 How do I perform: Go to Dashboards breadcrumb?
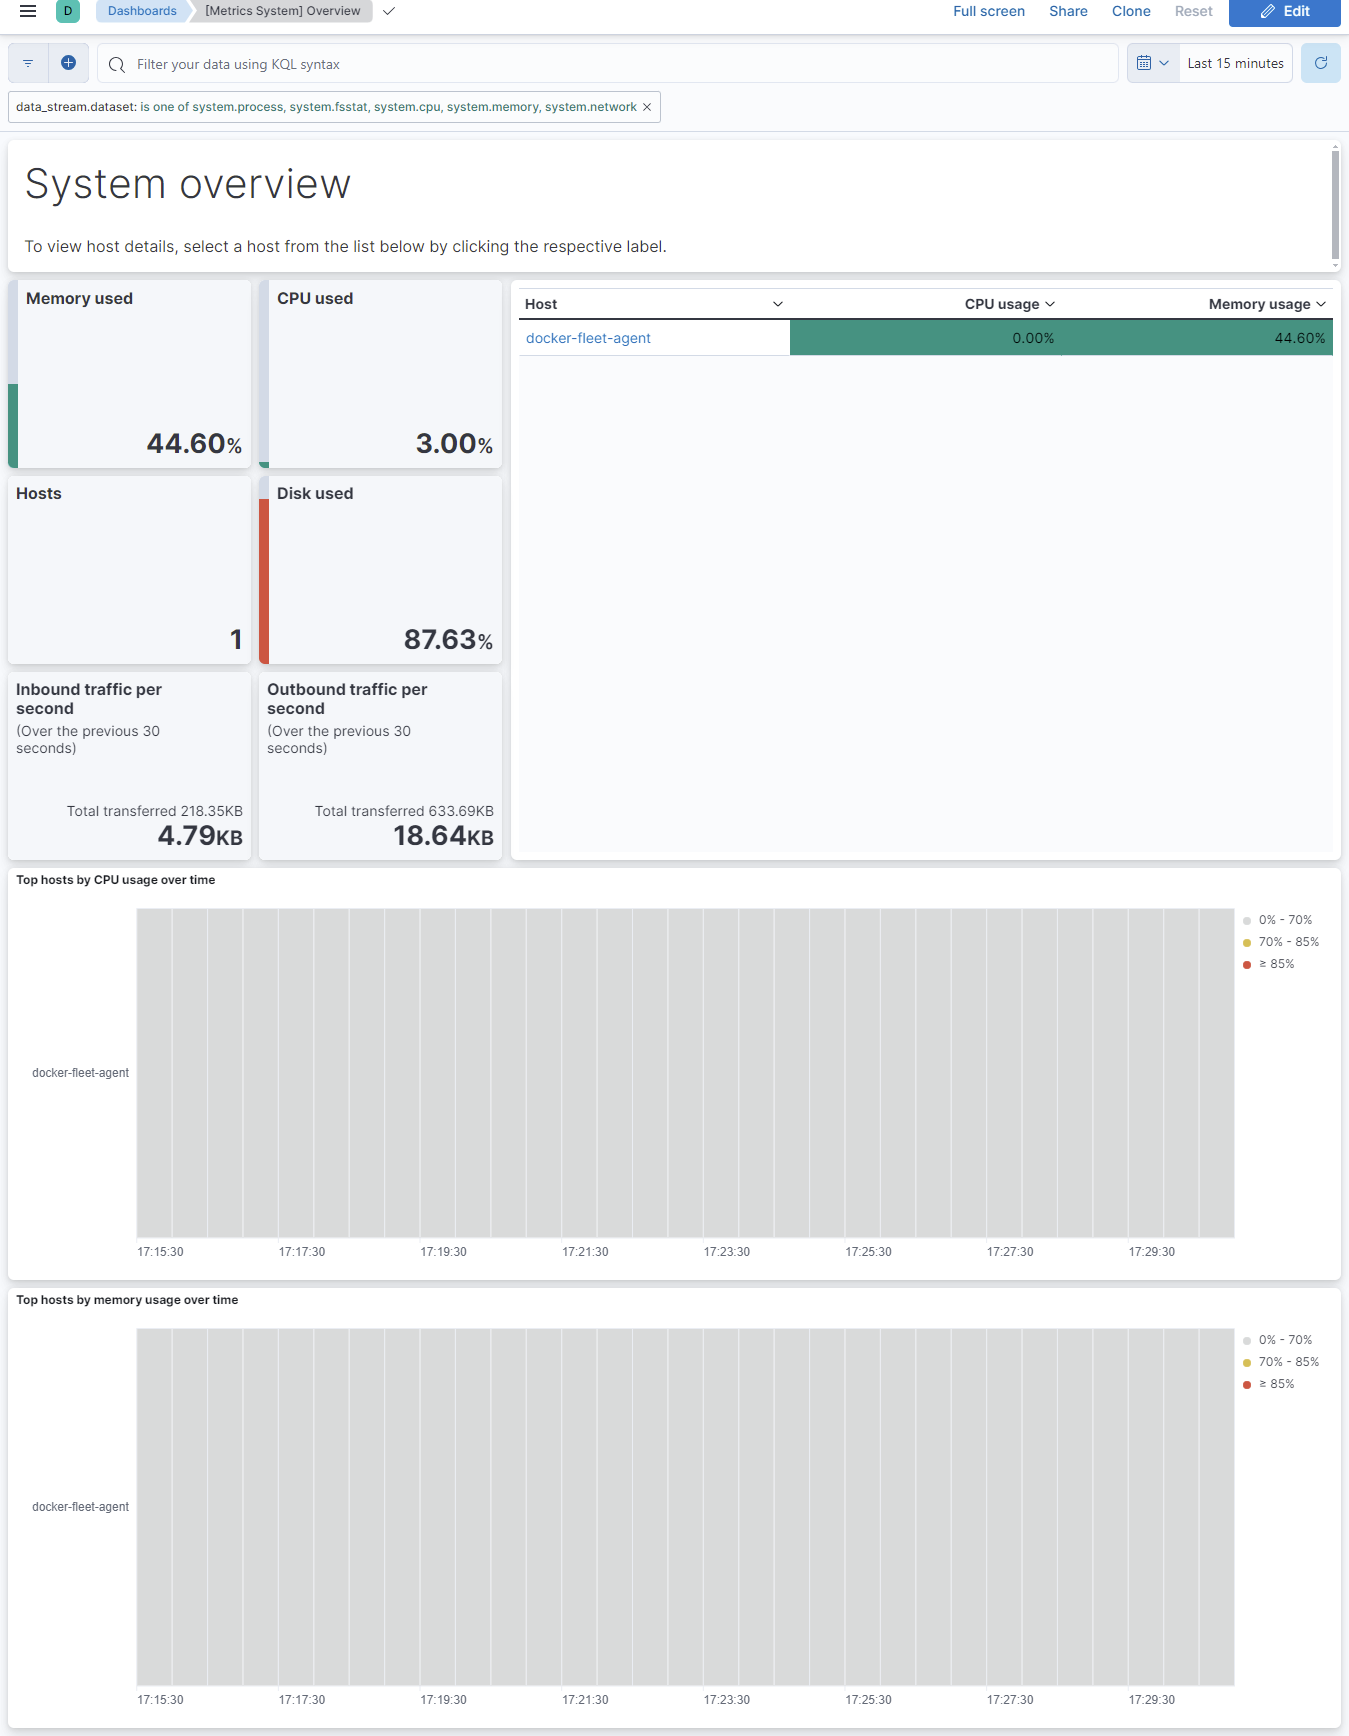(142, 11)
